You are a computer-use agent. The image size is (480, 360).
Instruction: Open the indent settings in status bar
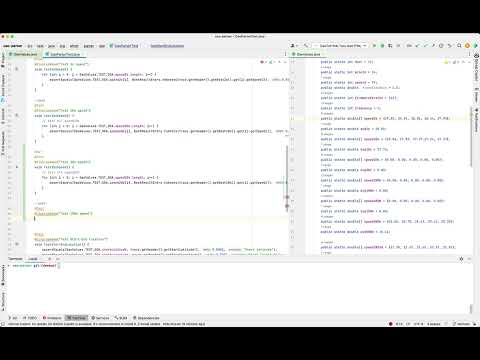point(434,324)
